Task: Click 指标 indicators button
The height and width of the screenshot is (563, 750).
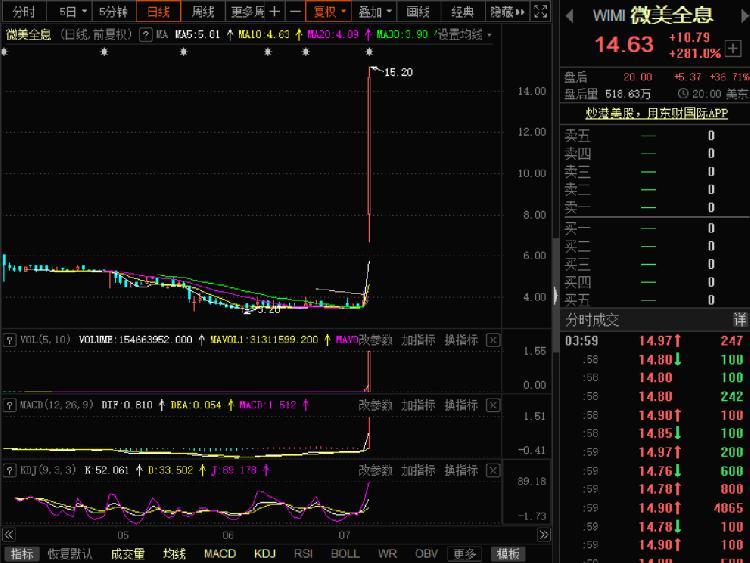Action: tap(22, 554)
